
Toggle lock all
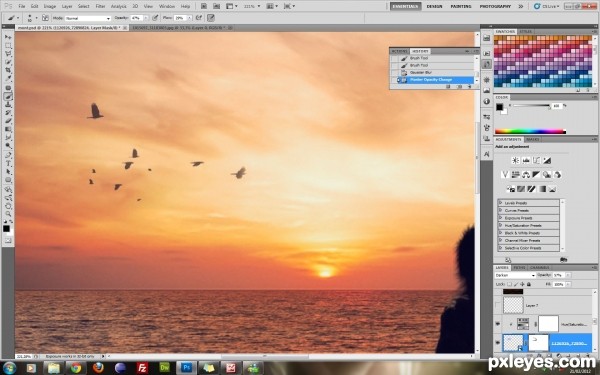click(x=528, y=284)
